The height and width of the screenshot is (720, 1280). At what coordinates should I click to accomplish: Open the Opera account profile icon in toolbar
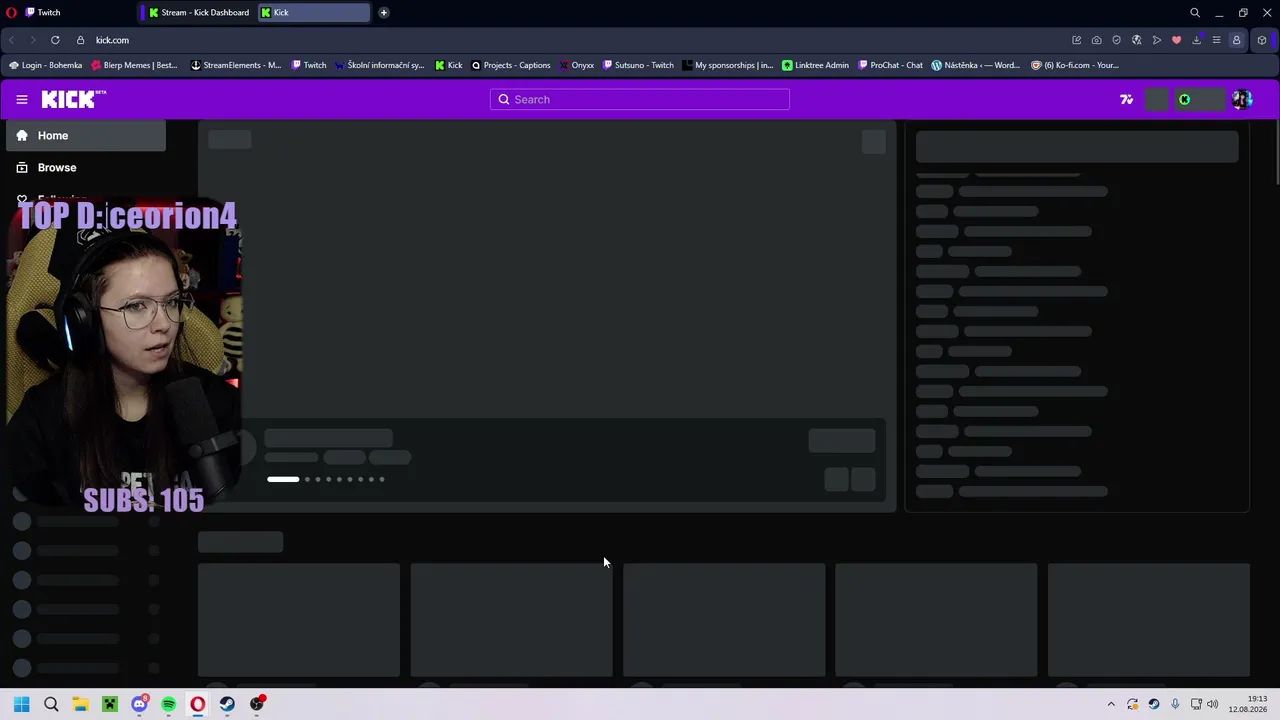(x=1237, y=40)
